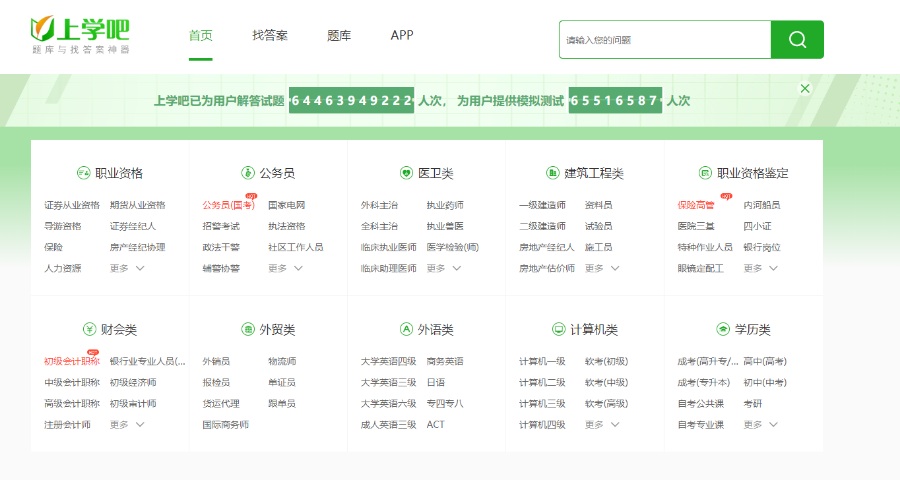Expand 更多 under 职业资格鉴定
The image size is (900, 480).
tap(761, 268)
